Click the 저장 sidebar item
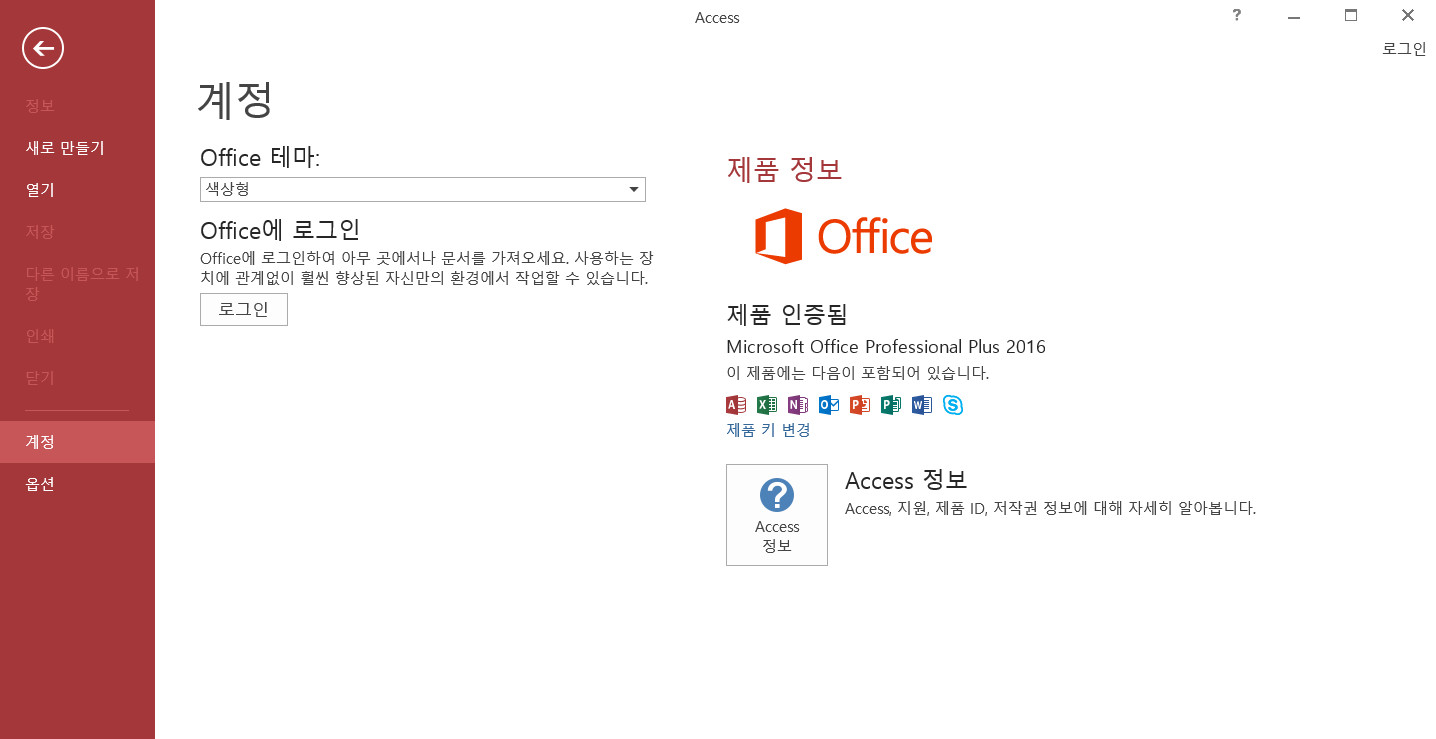The width and height of the screenshot is (1436, 739). [x=77, y=231]
